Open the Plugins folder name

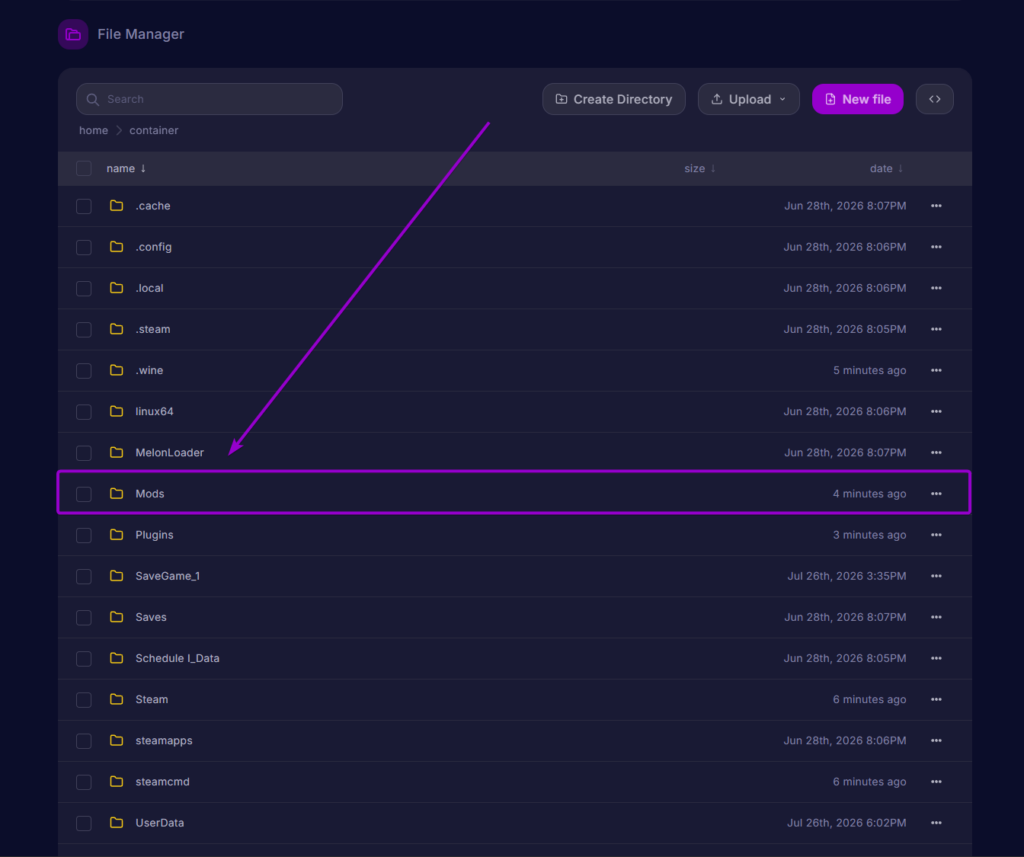154,535
